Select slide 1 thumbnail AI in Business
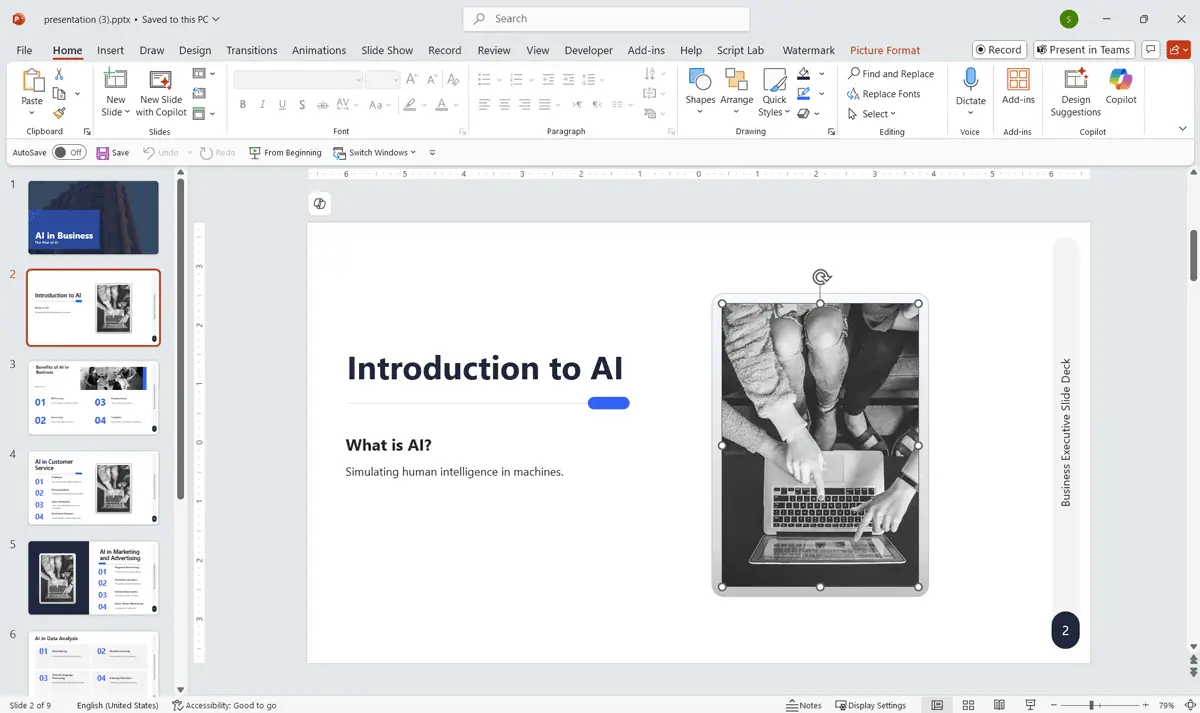1200x713 pixels. 93,217
